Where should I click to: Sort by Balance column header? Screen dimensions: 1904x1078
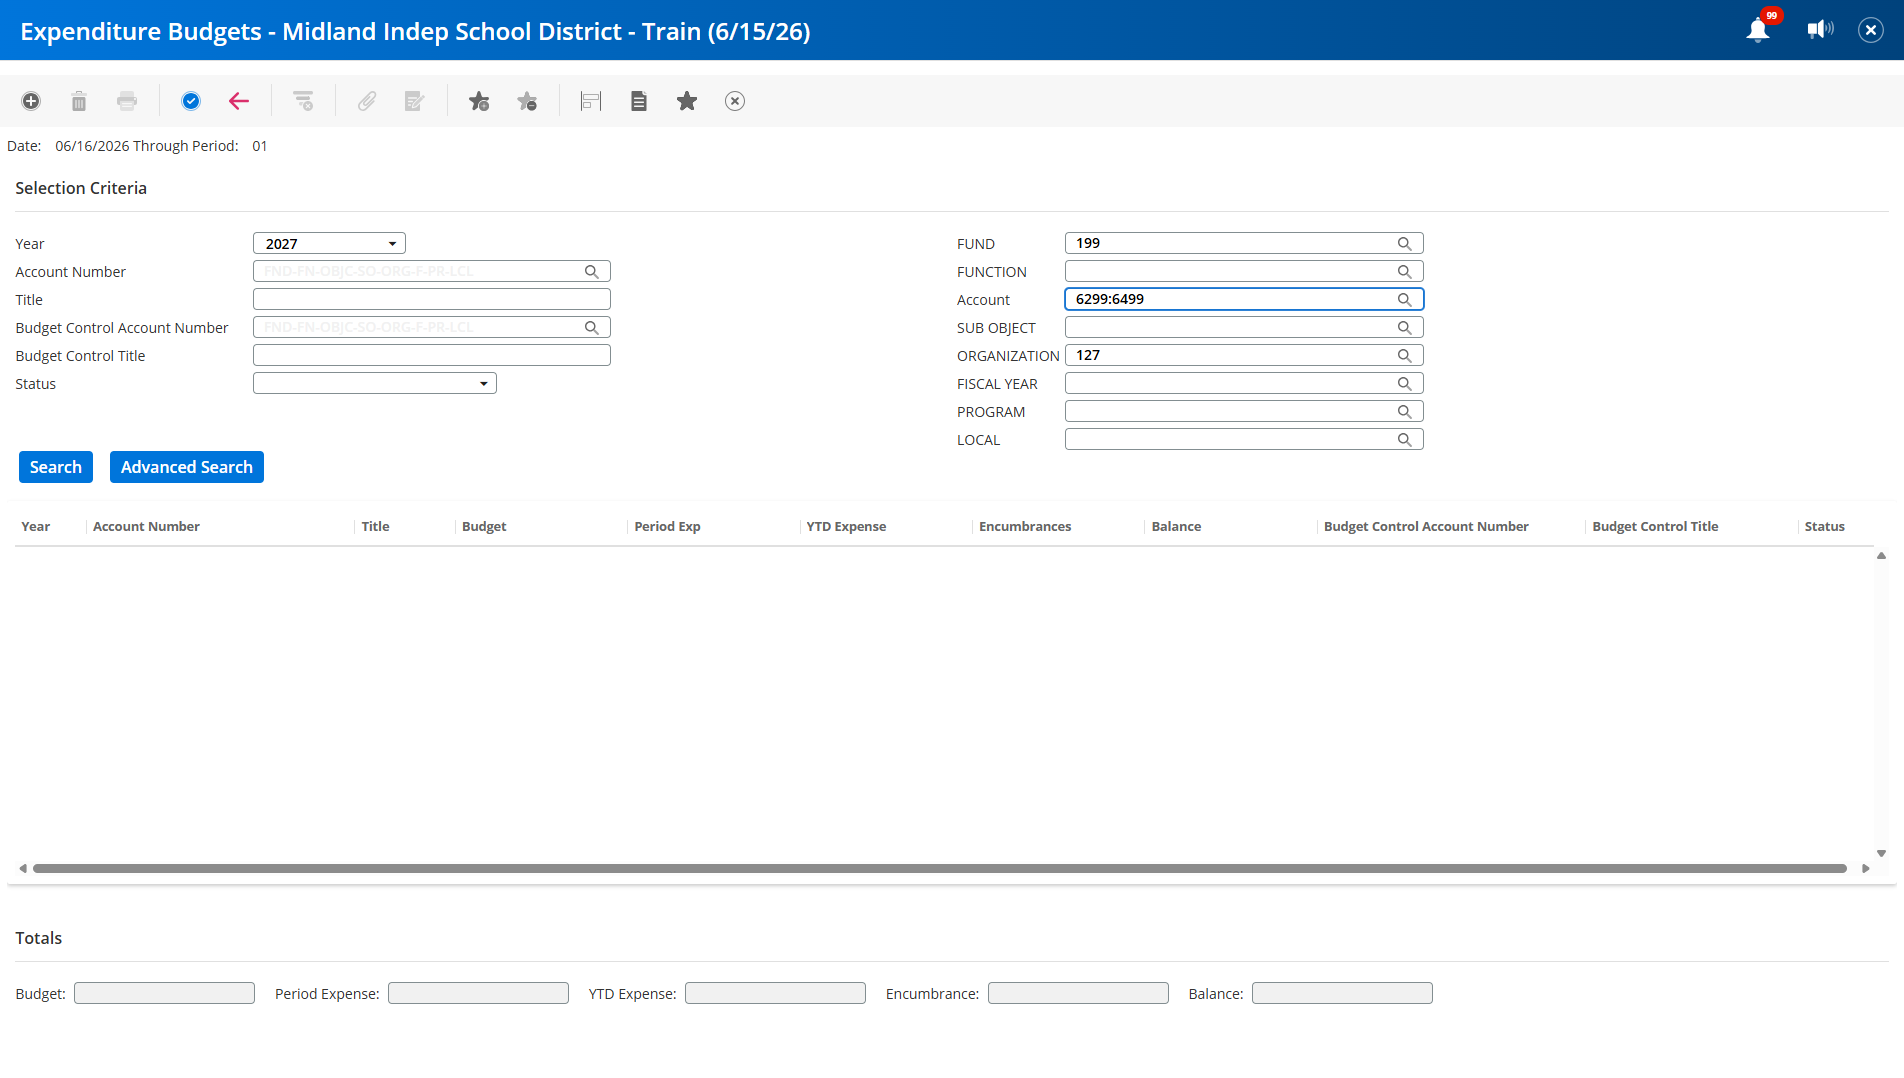(1176, 526)
